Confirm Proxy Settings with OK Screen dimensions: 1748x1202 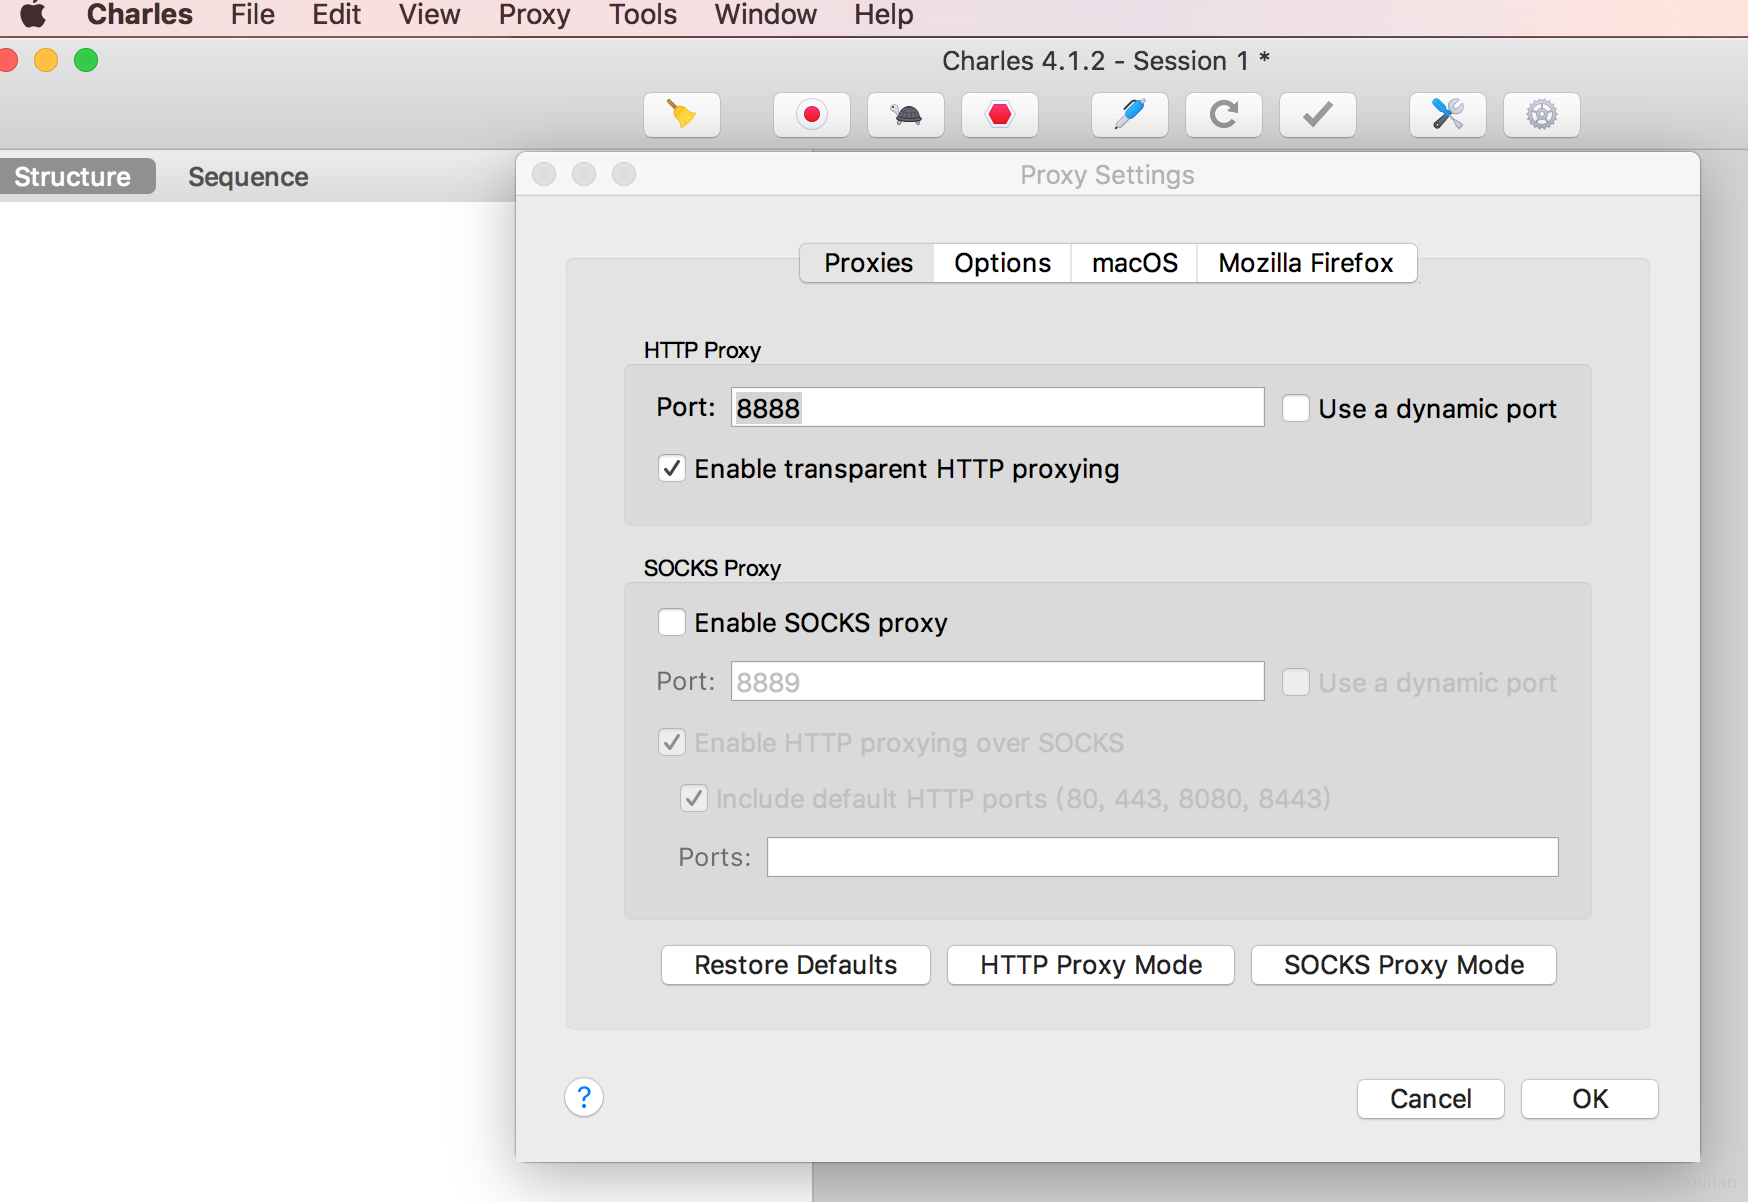[1590, 1099]
